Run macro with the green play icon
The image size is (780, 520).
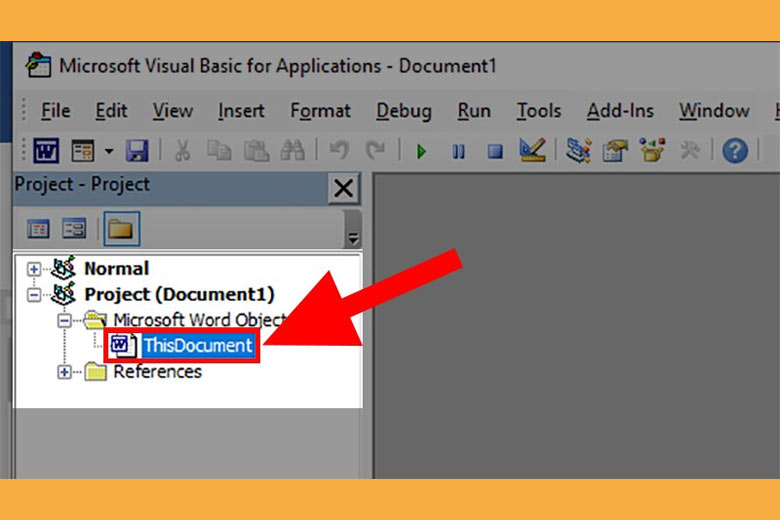[x=421, y=151]
